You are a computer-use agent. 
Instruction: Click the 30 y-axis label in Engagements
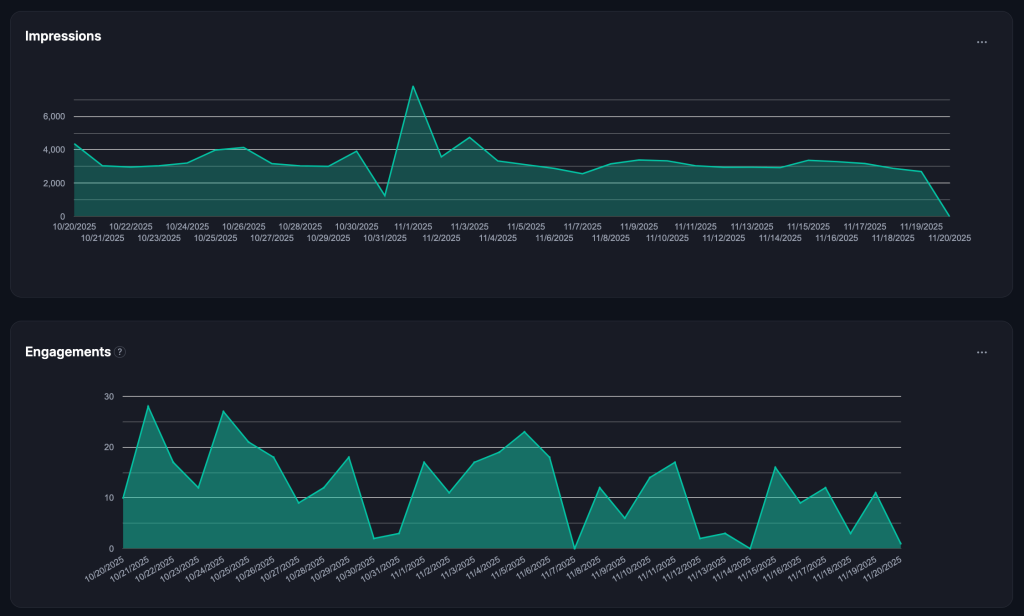point(108,396)
